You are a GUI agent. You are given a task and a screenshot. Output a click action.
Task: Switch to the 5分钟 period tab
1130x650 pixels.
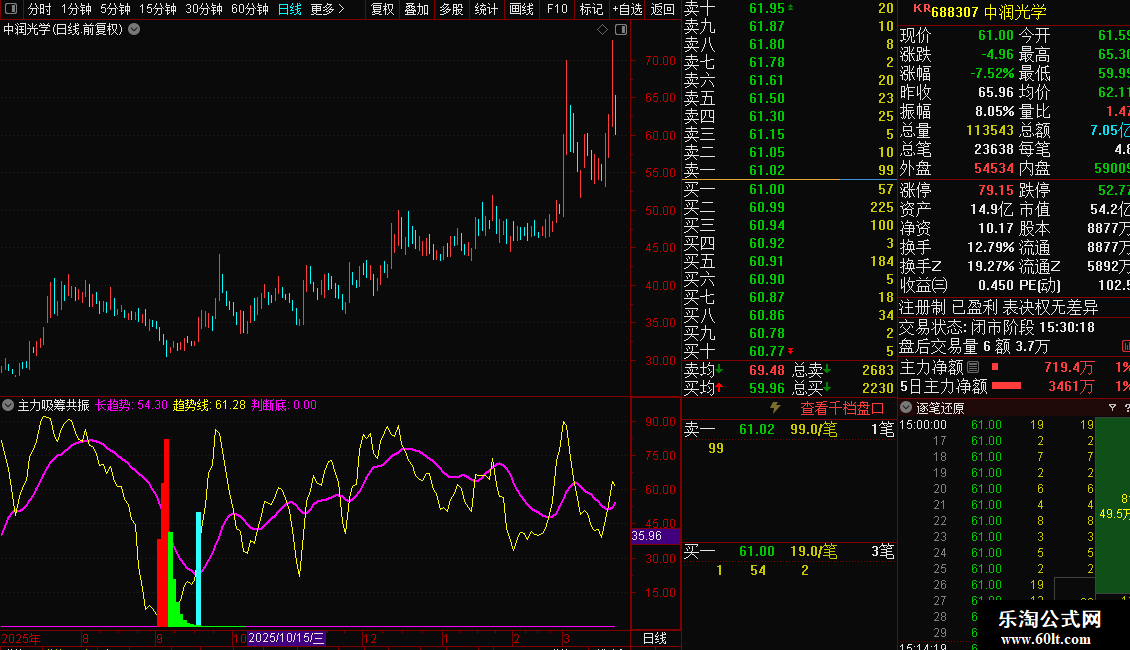coord(115,9)
